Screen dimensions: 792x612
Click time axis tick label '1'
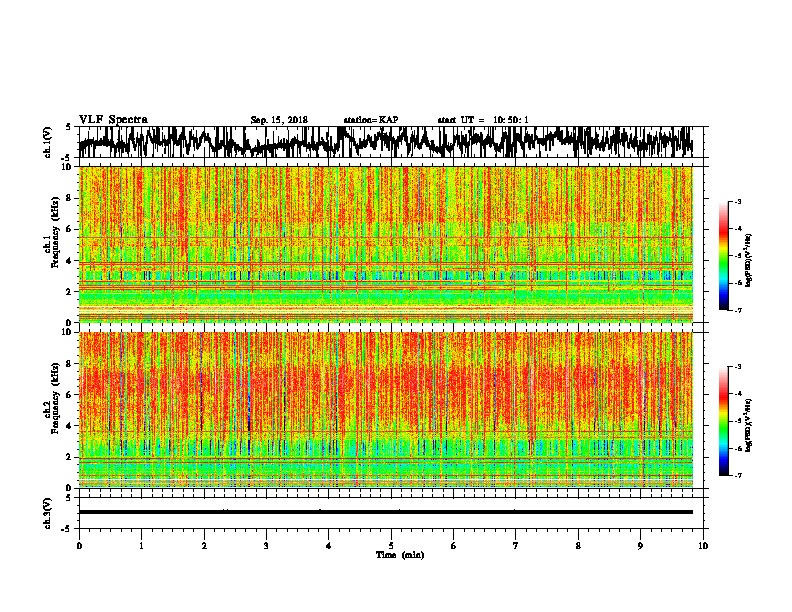(x=141, y=546)
